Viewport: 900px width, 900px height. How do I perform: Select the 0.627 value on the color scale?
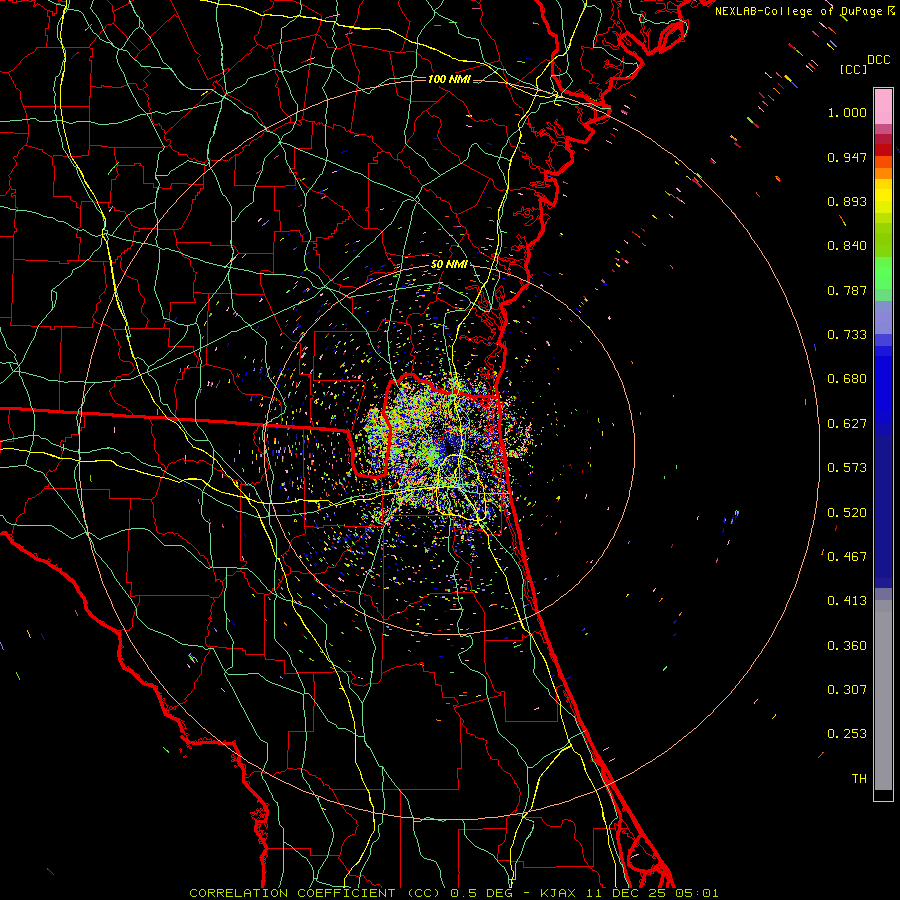pyautogui.click(x=847, y=424)
